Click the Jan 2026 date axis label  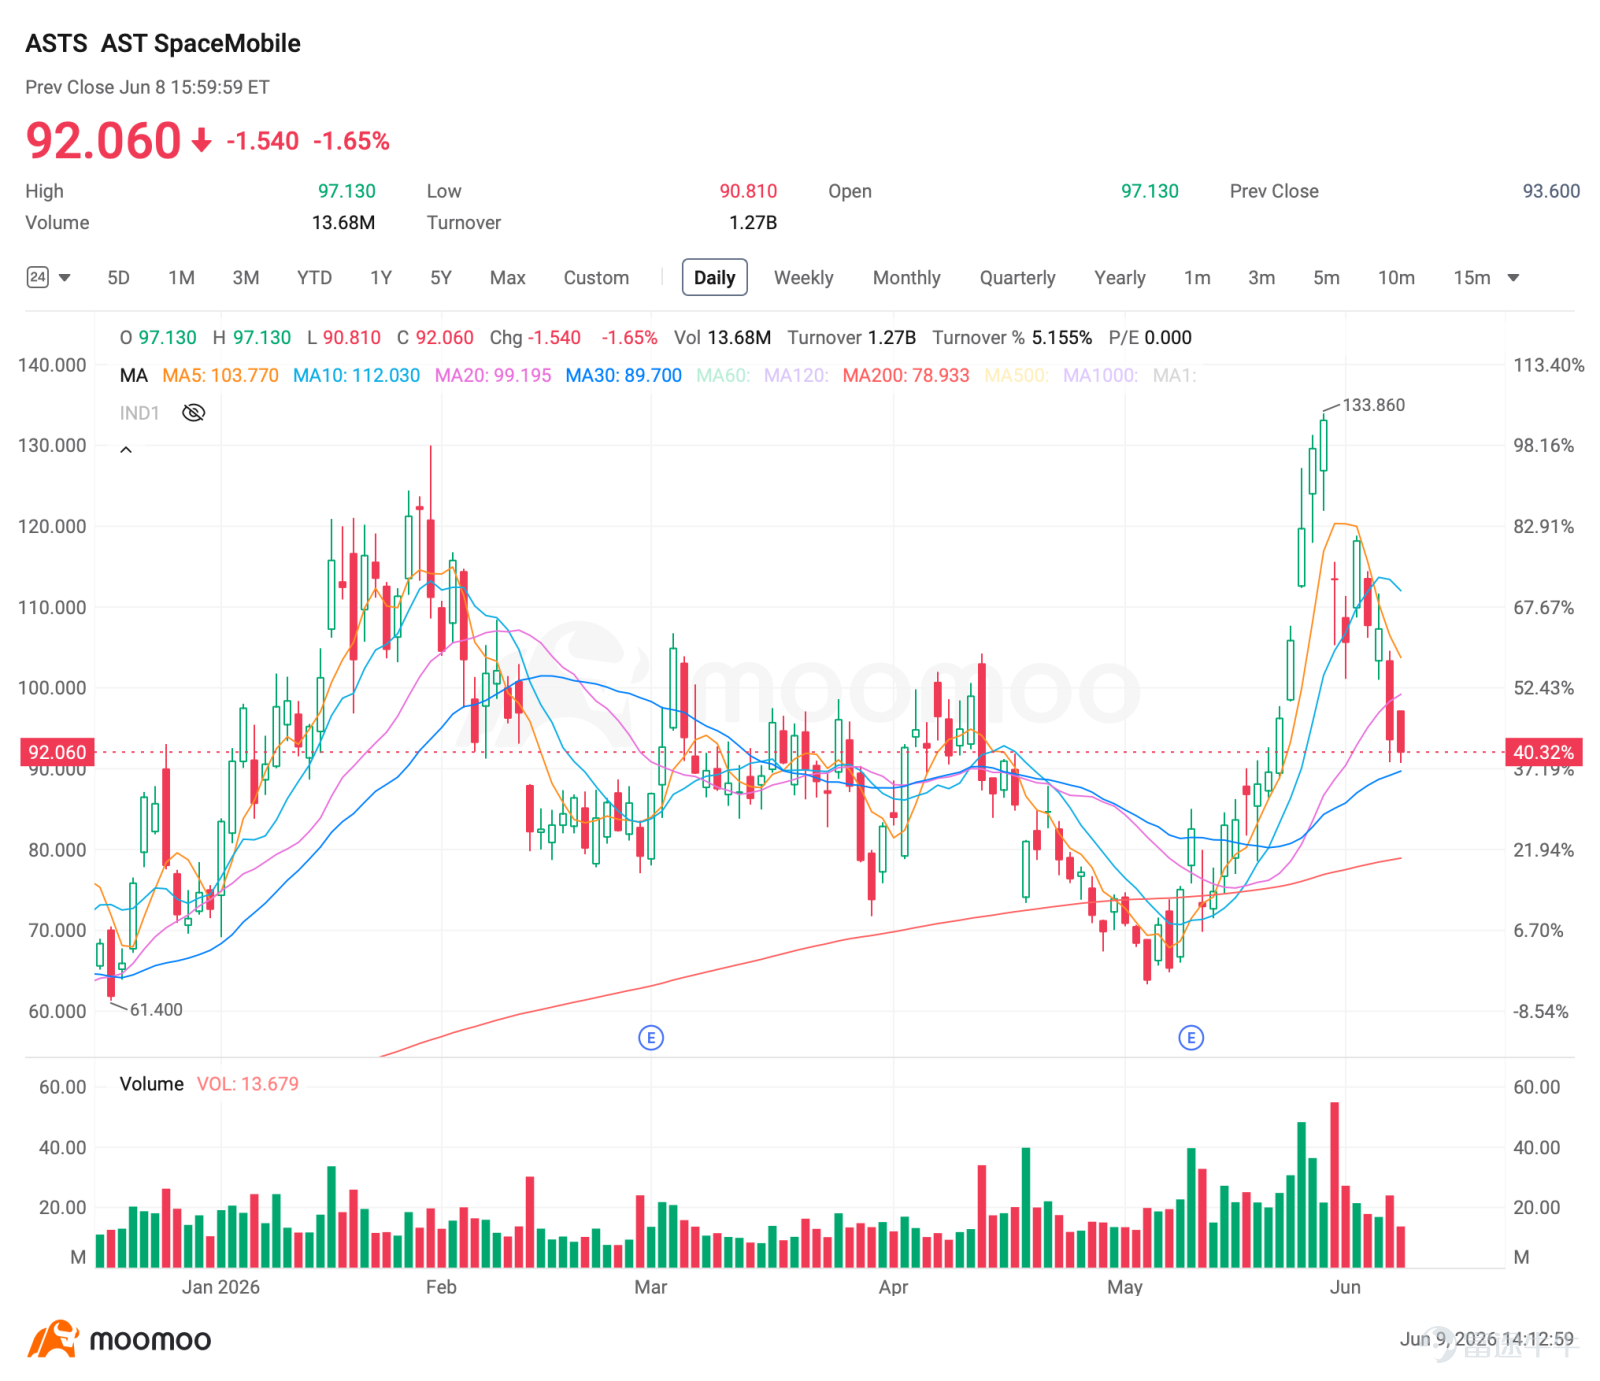(220, 1287)
